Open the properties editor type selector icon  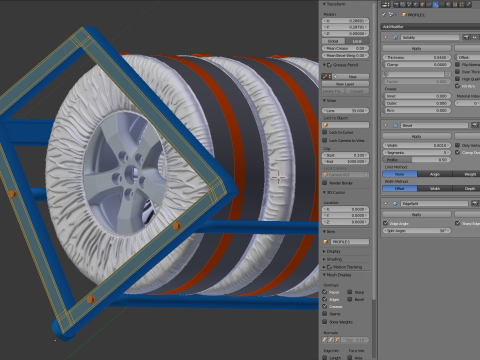click(x=386, y=5)
